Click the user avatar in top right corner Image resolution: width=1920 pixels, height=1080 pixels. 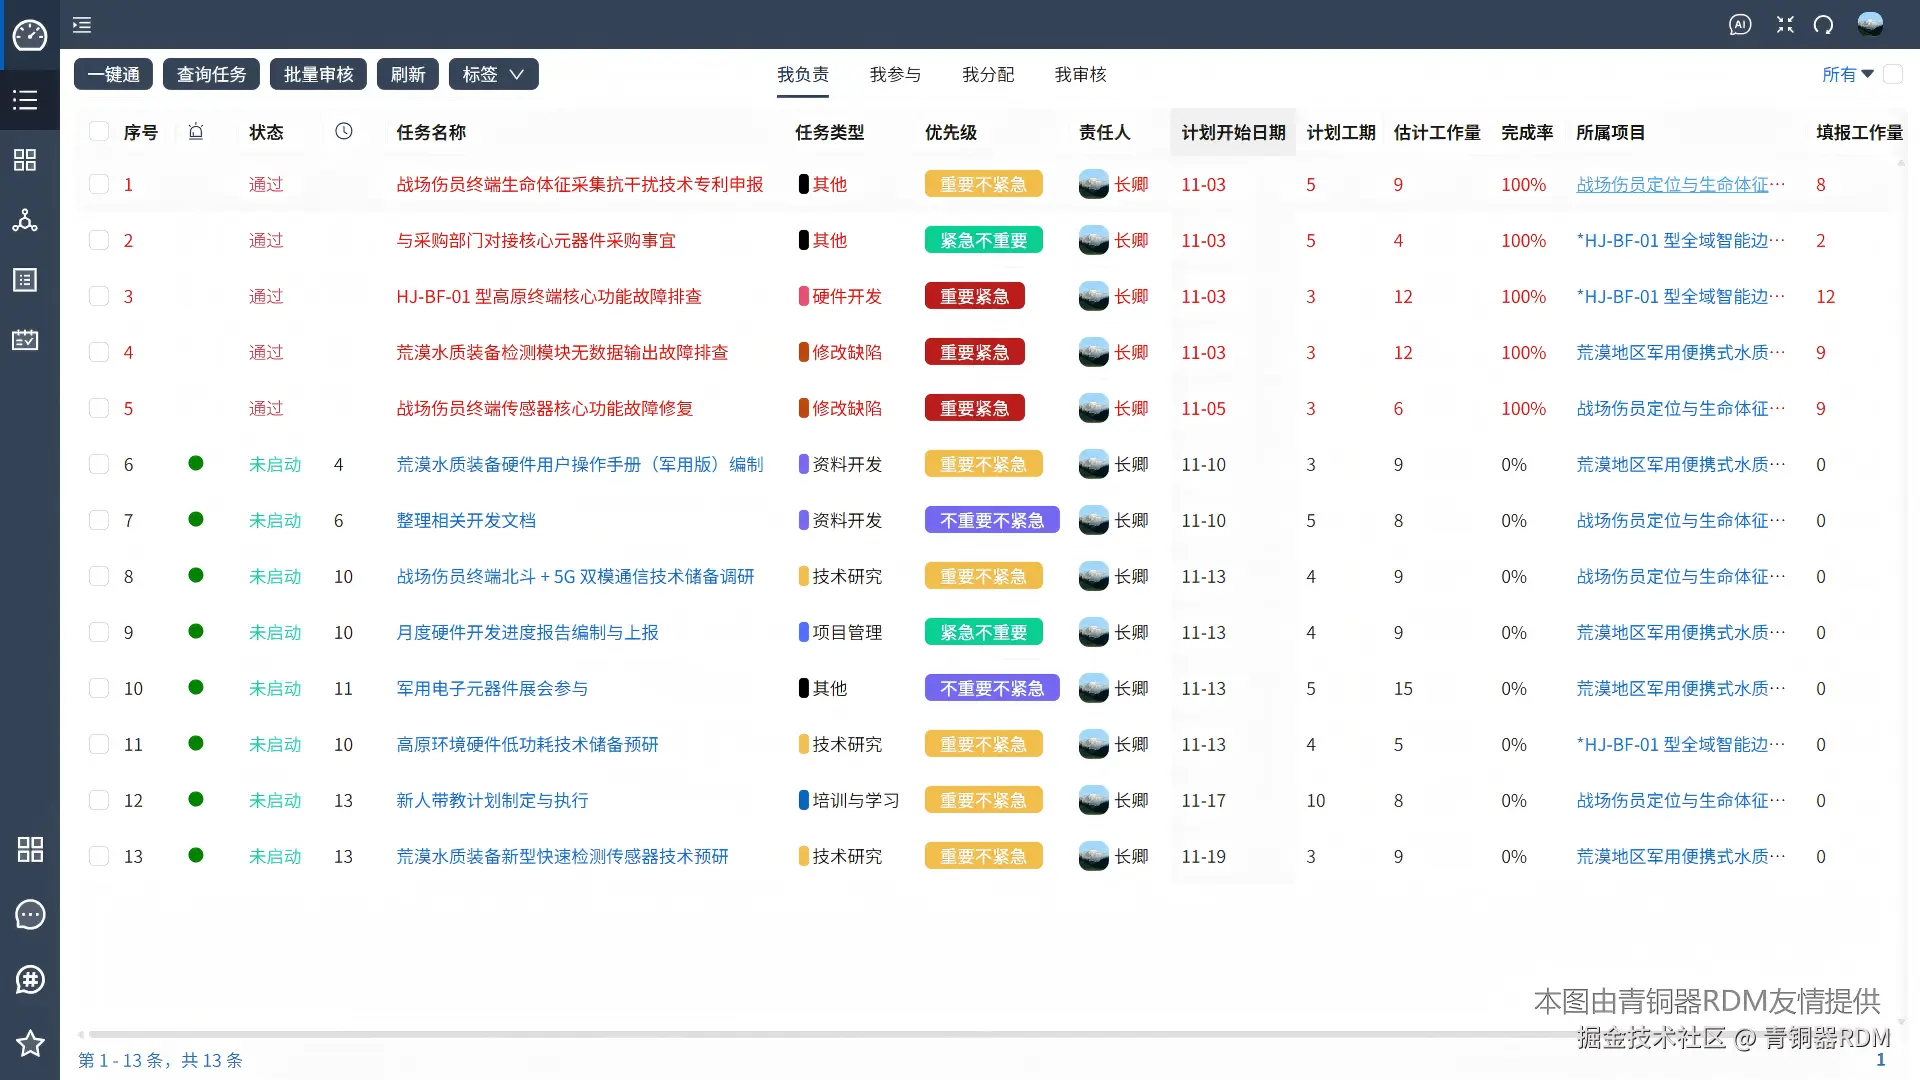1870,24
